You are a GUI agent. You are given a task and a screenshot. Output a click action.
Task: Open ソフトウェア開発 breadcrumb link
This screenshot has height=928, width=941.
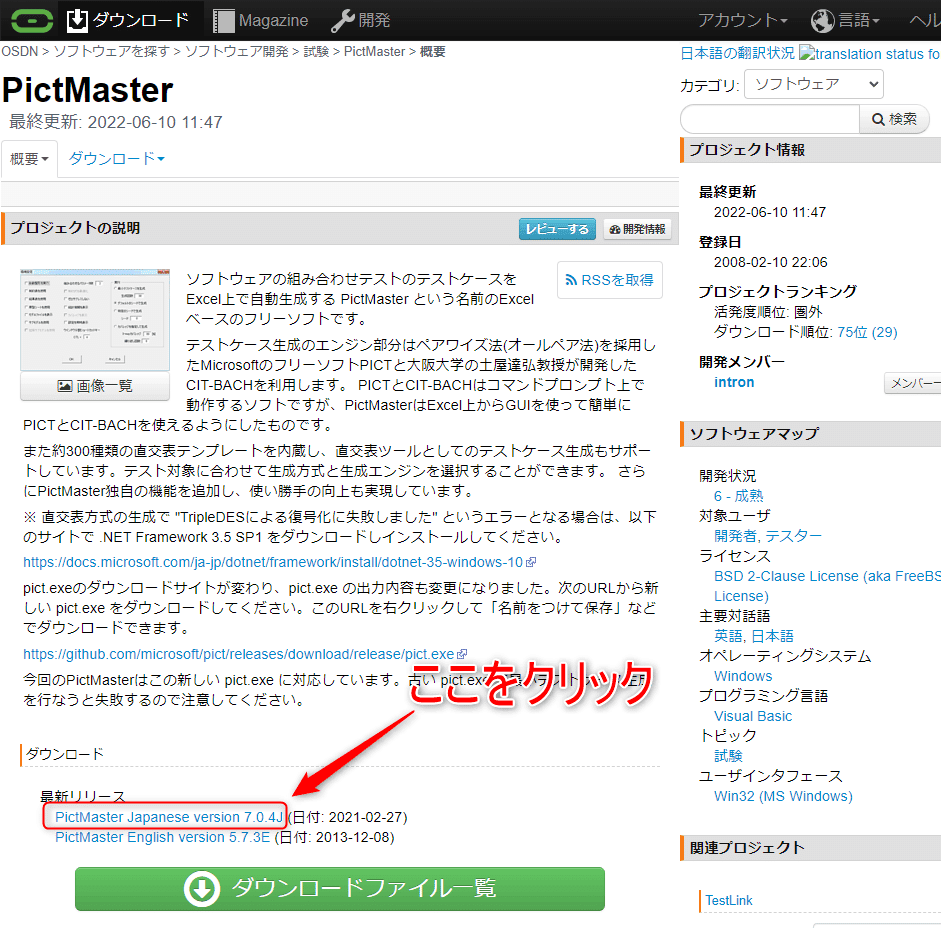click(x=236, y=52)
